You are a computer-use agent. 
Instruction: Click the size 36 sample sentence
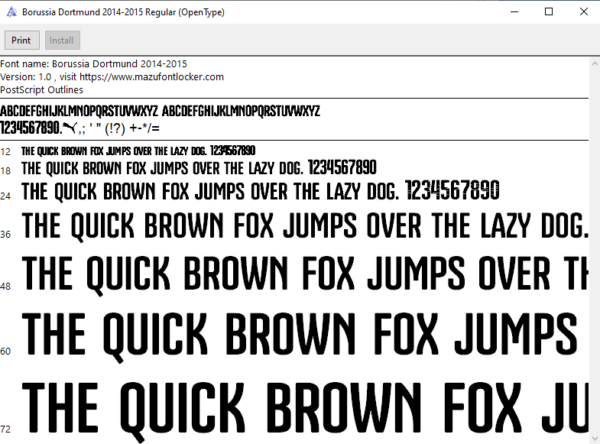pos(305,227)
